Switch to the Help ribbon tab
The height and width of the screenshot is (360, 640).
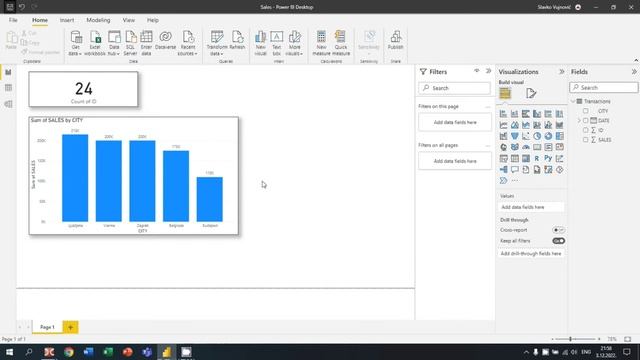coord(153,20)
